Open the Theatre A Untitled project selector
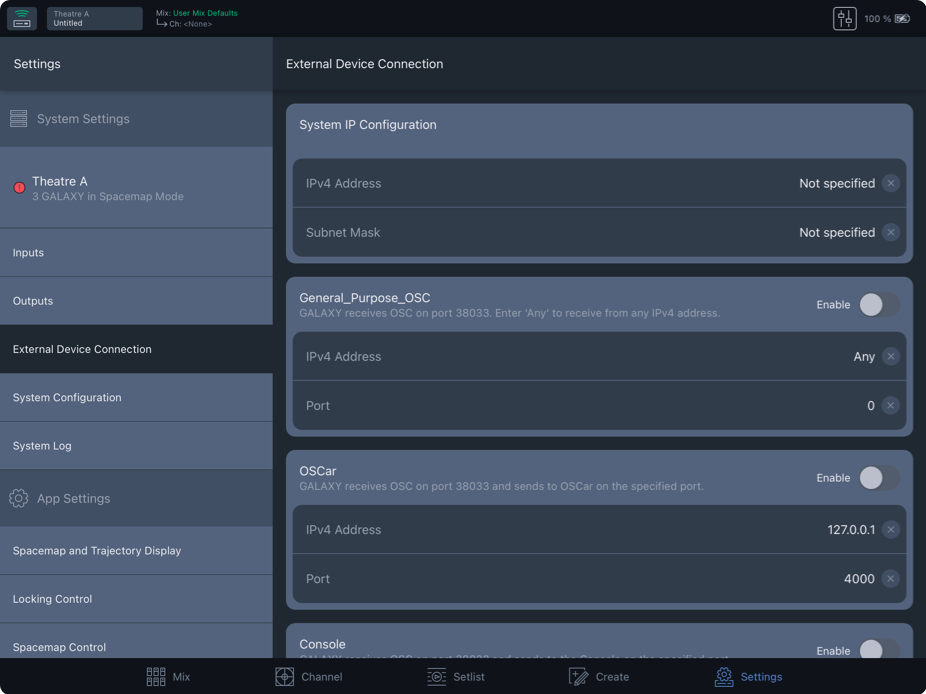Image resolution: width=926 pixels, height=694 pixels. coord(94,18)
